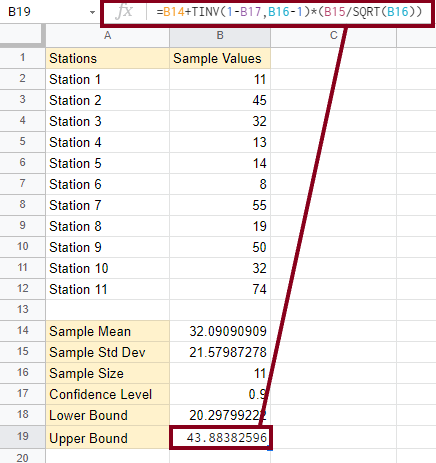Select the 'Sample Std Dev' label cell
Image resolution: width=436 pixels, height=463 pixels.
coord(107,352)
